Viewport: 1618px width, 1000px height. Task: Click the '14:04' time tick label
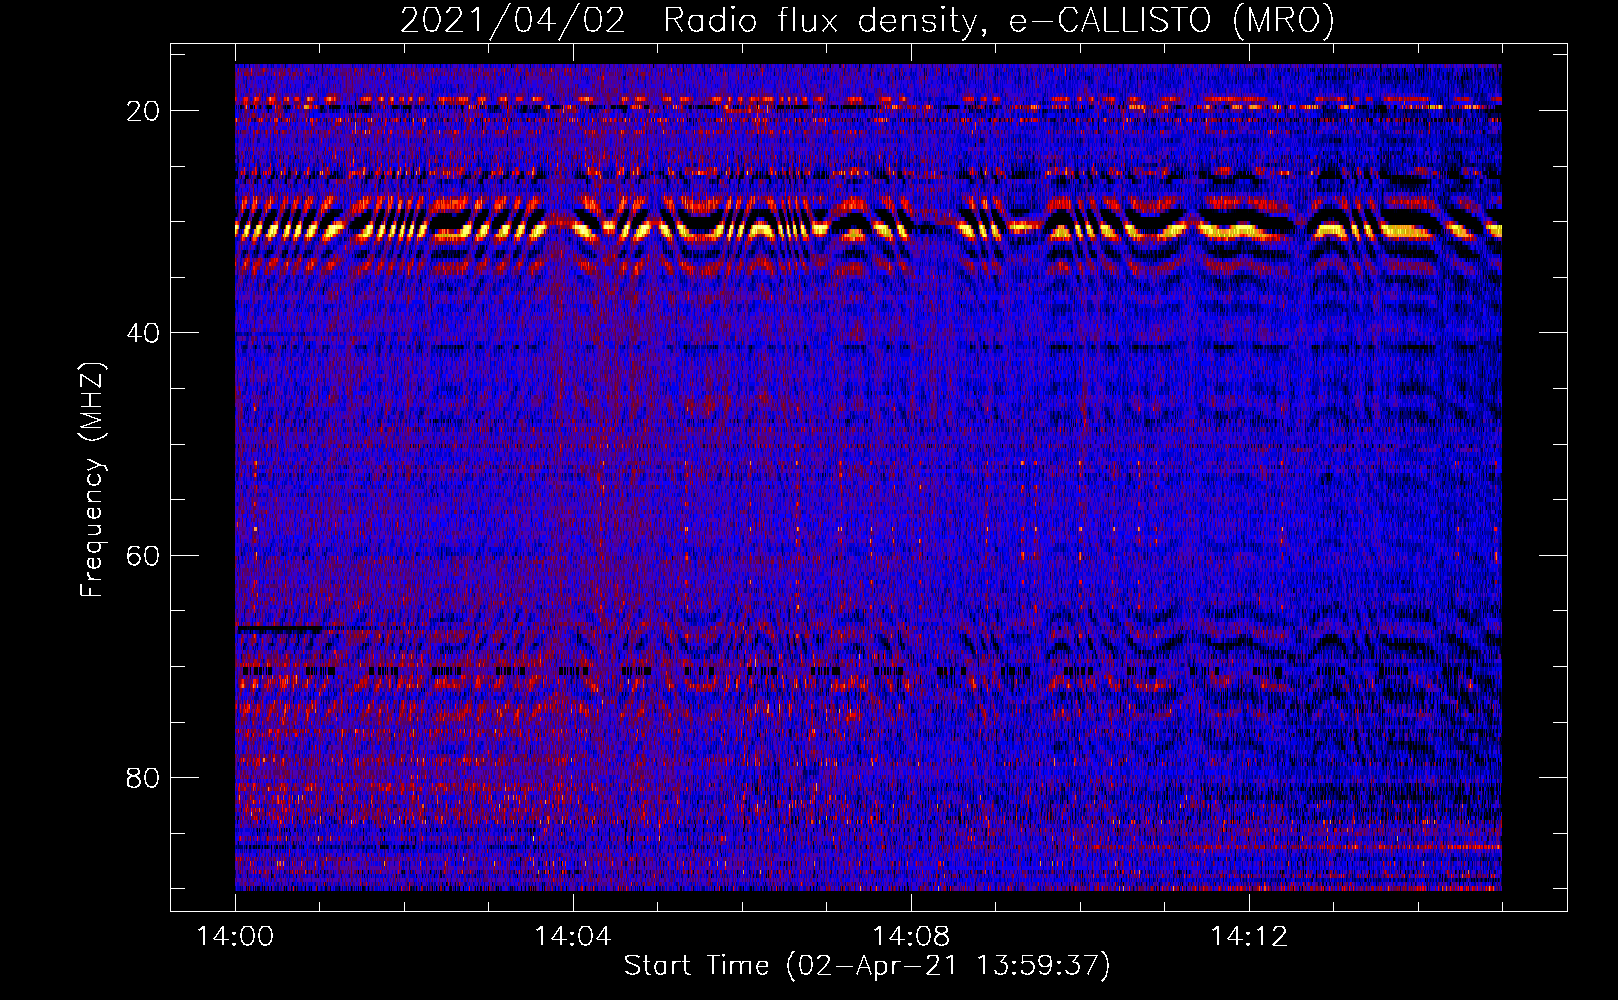click(572, 936)
